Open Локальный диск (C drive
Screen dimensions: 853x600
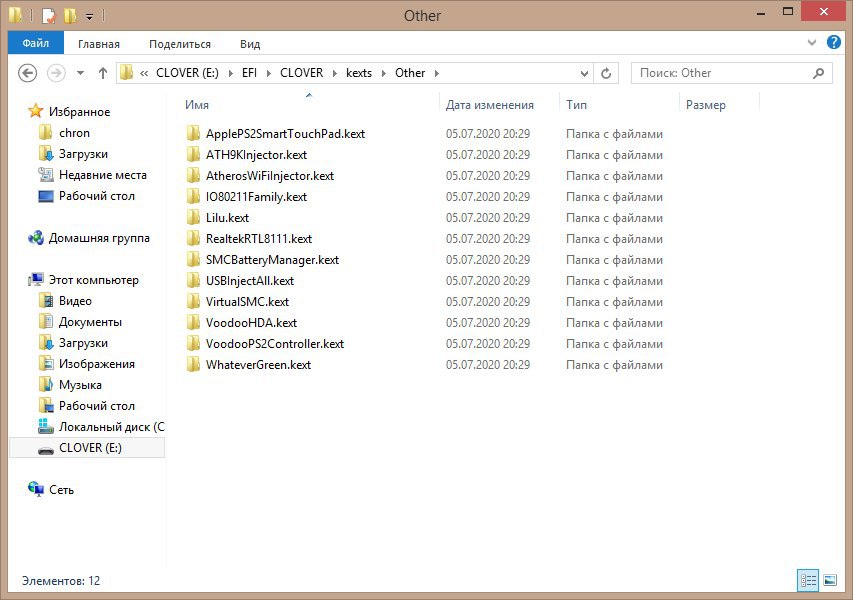coord(111,427)
